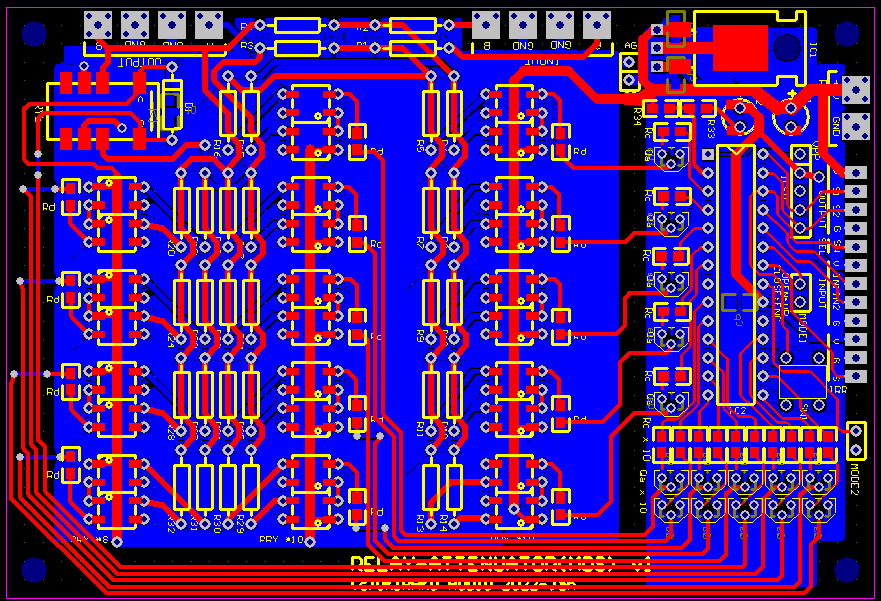Select the five-pin OUTPUT SEL header
The height and width of the screenshot is (601, 881).
click(801, 191)
